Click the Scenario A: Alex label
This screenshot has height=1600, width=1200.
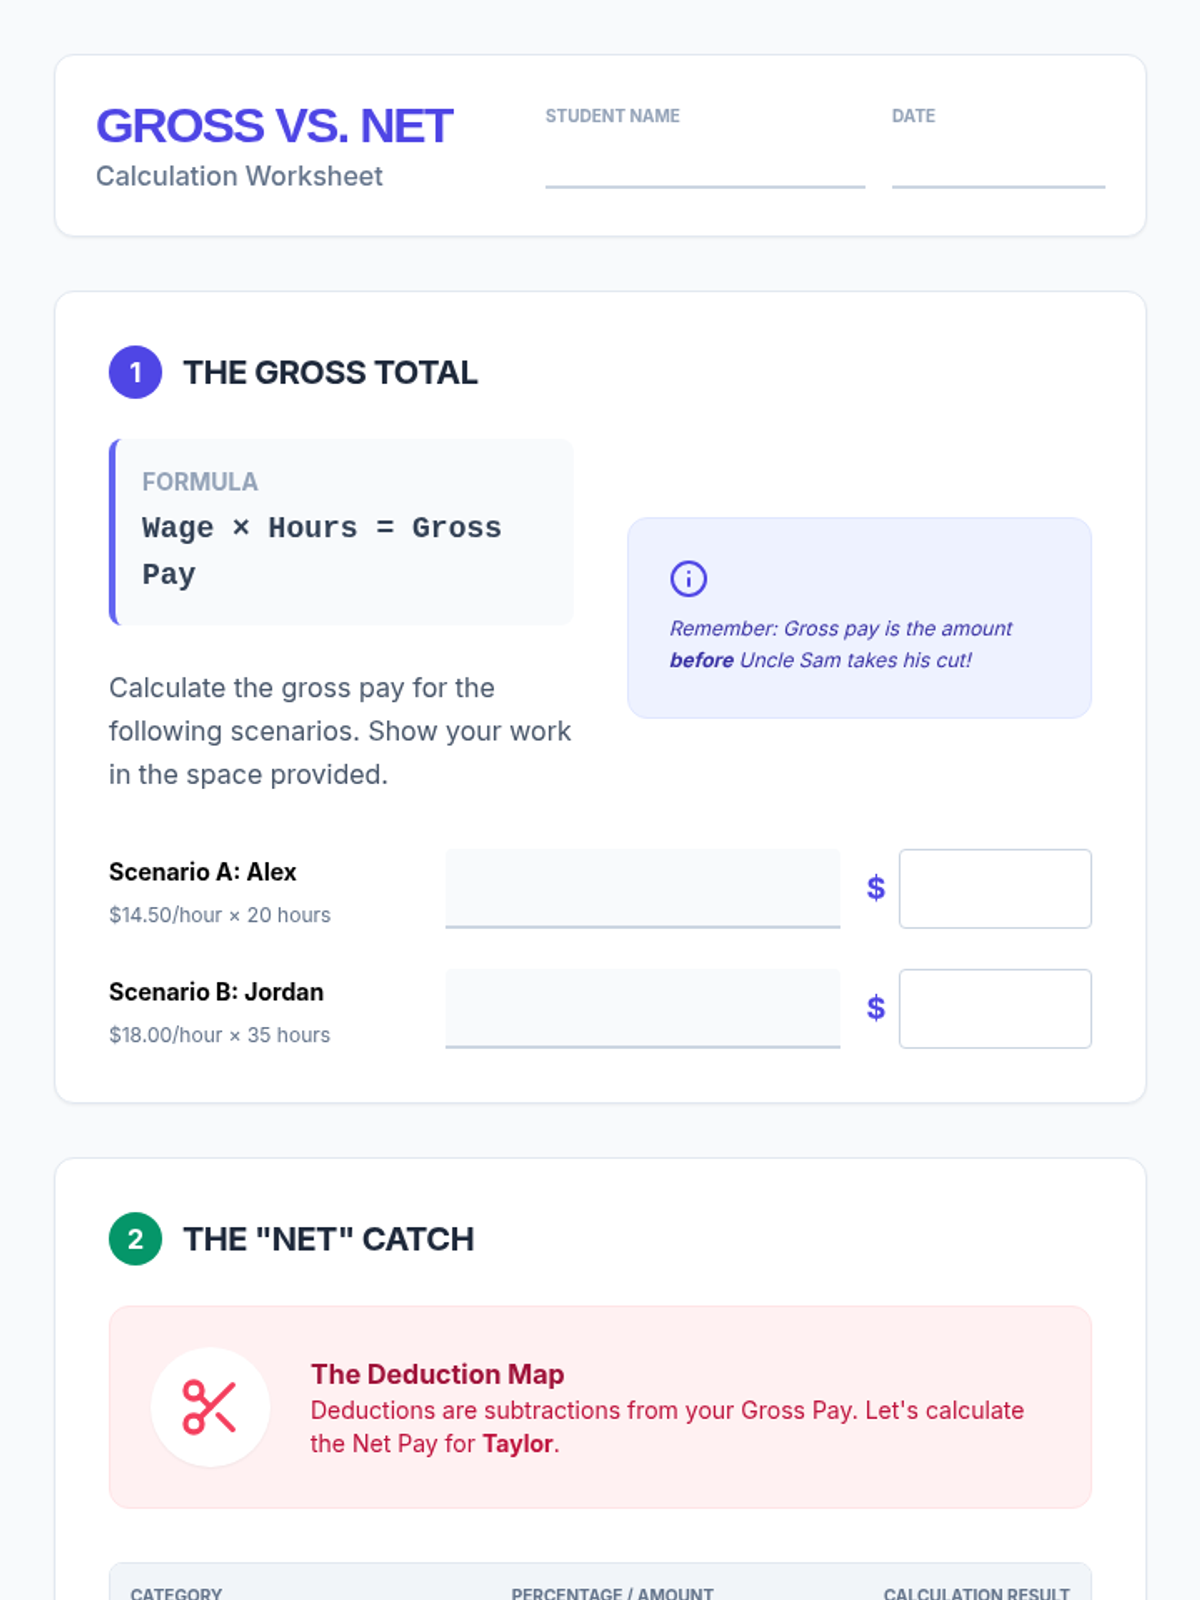point(203,872)
